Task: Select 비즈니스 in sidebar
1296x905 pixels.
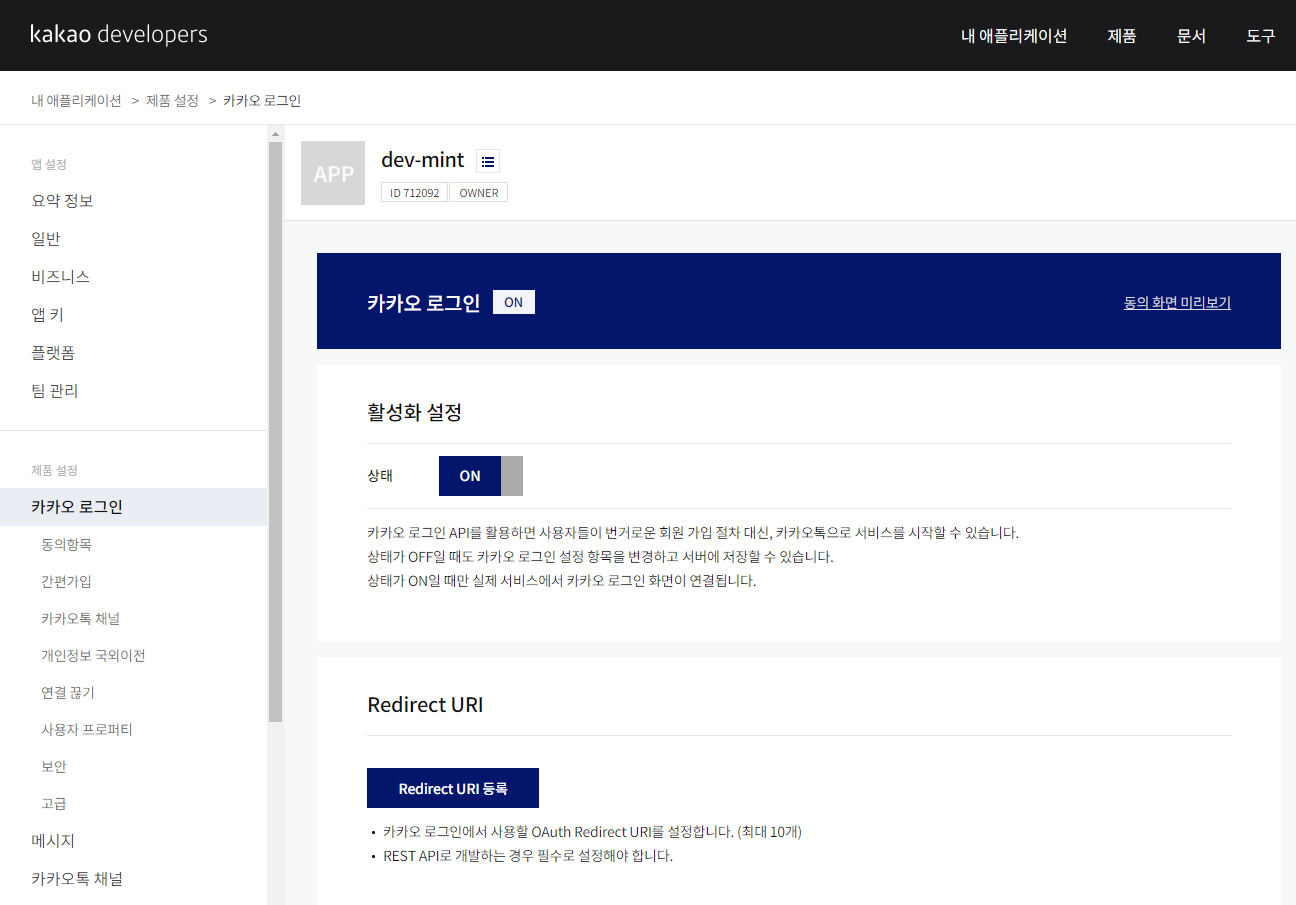Action: tap(61, 277)
